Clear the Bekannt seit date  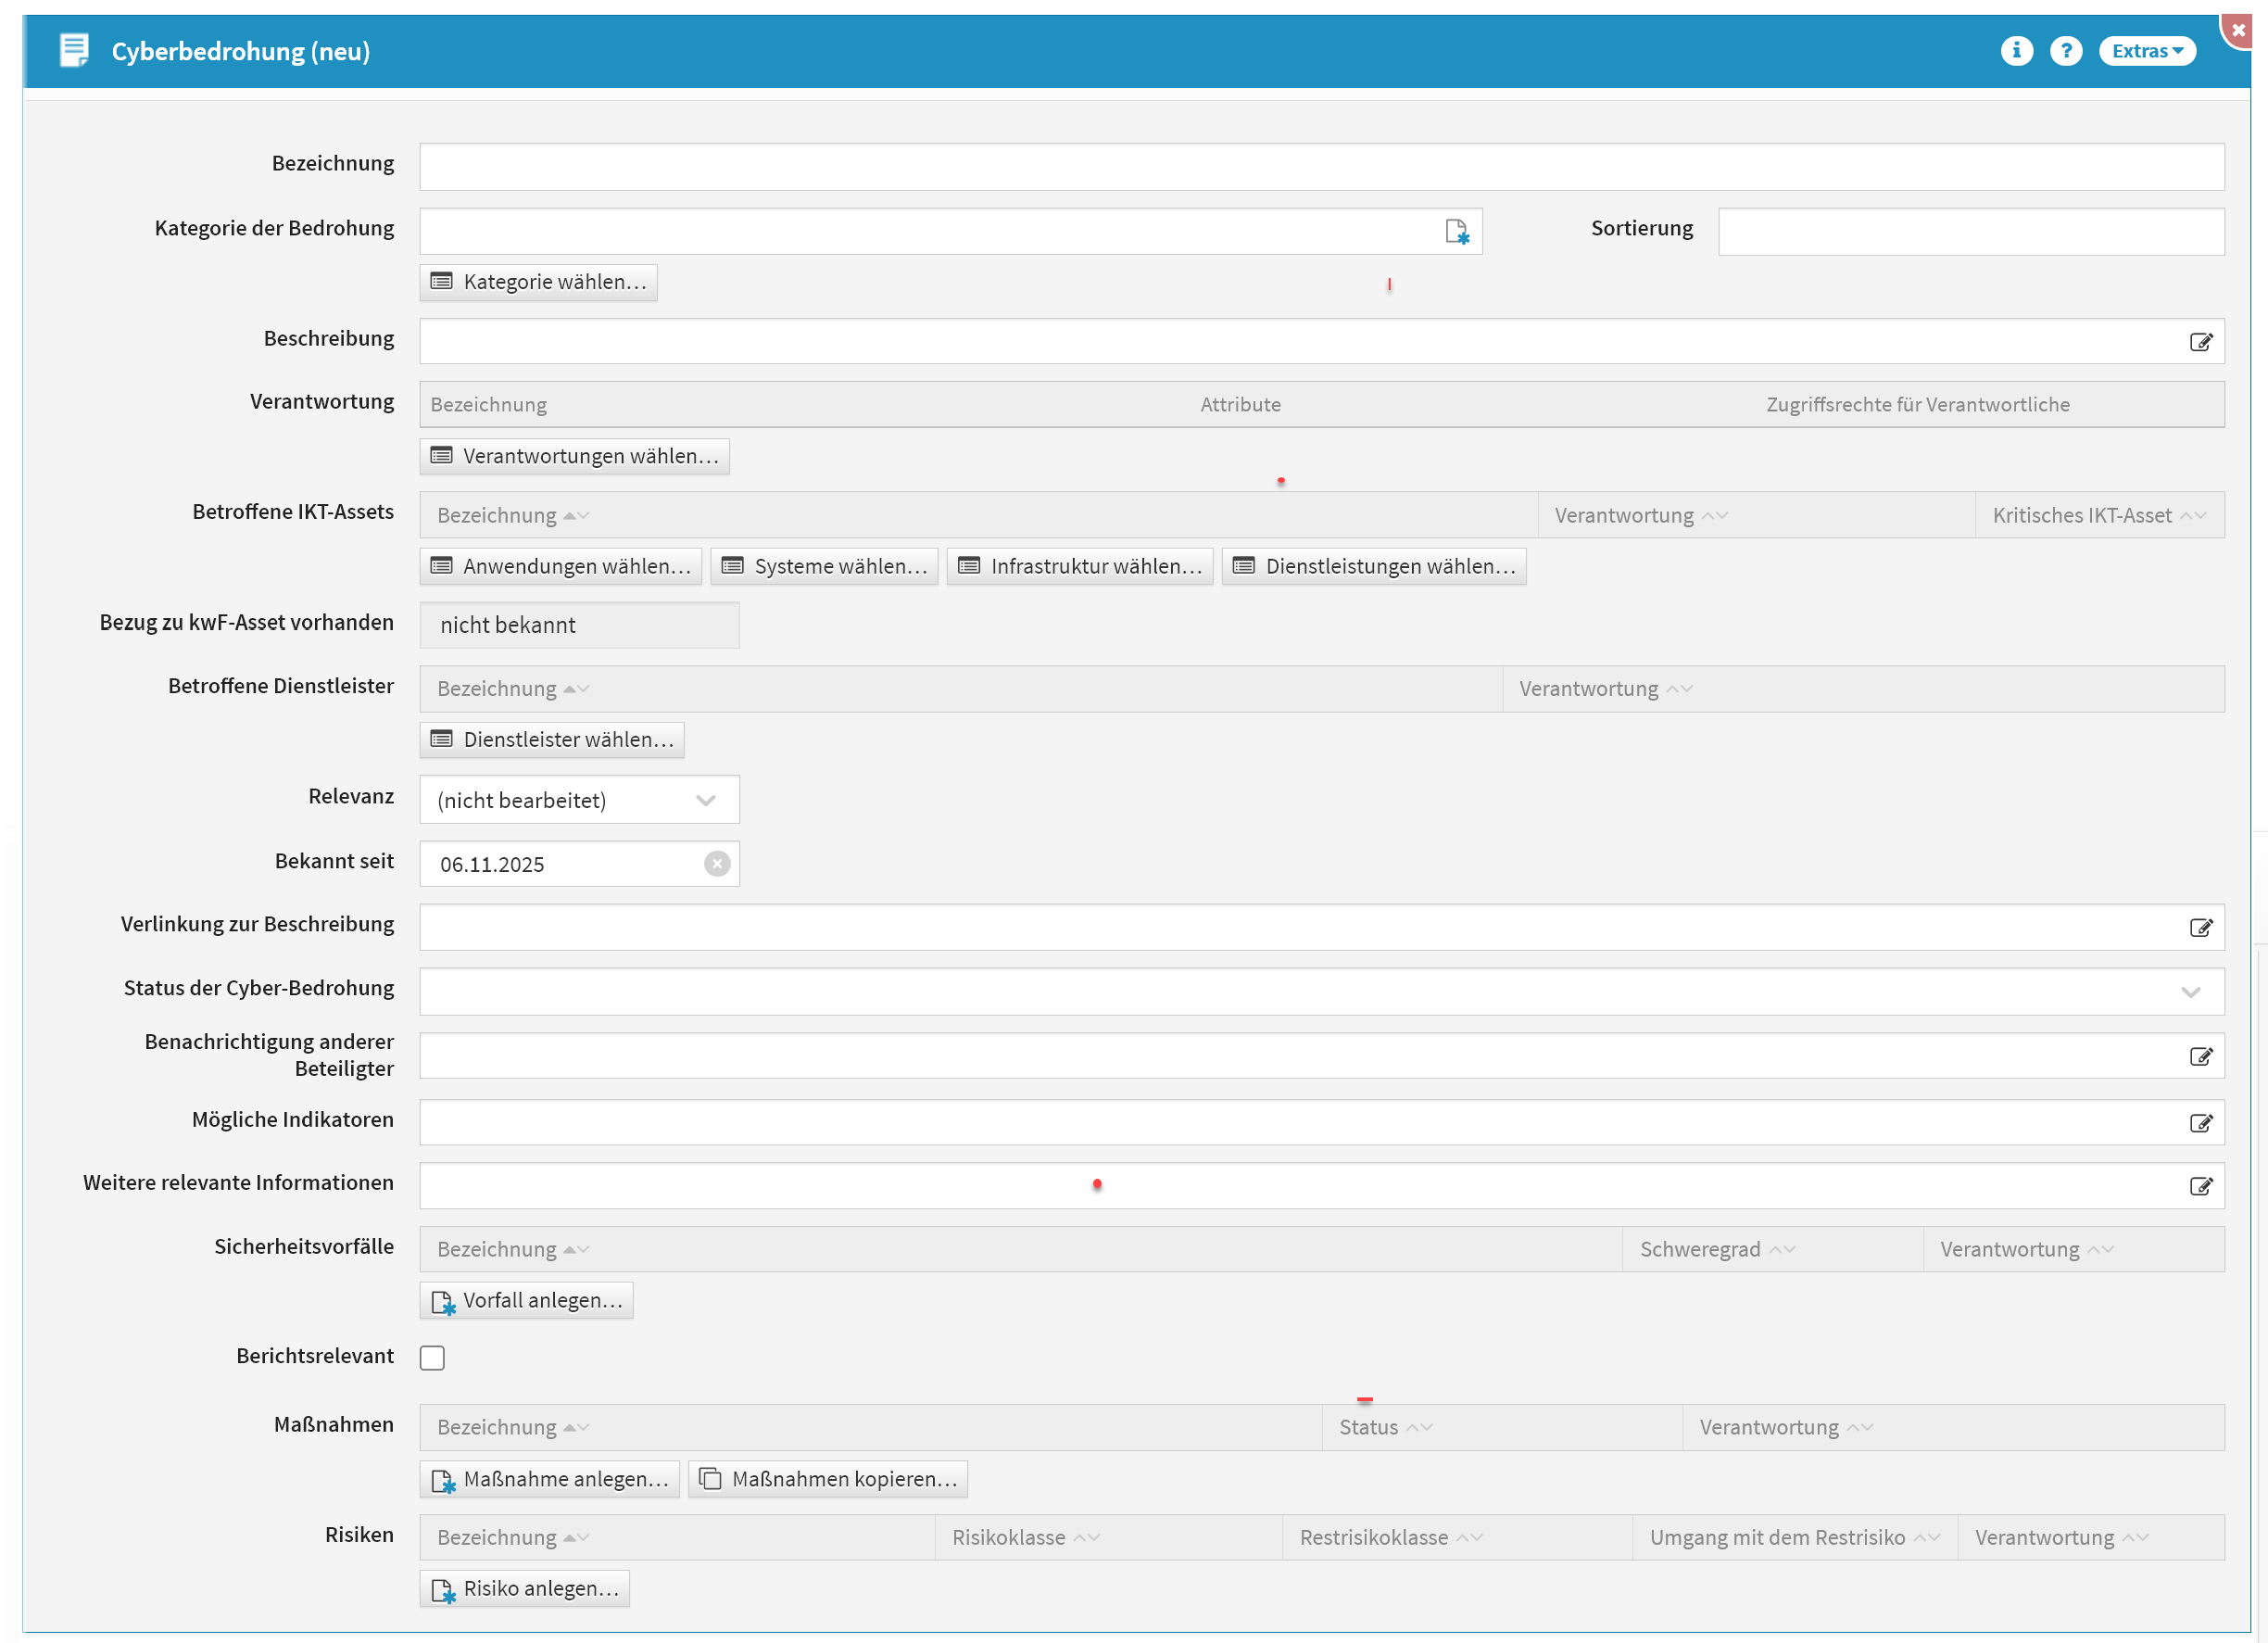(x=717, y=864)
